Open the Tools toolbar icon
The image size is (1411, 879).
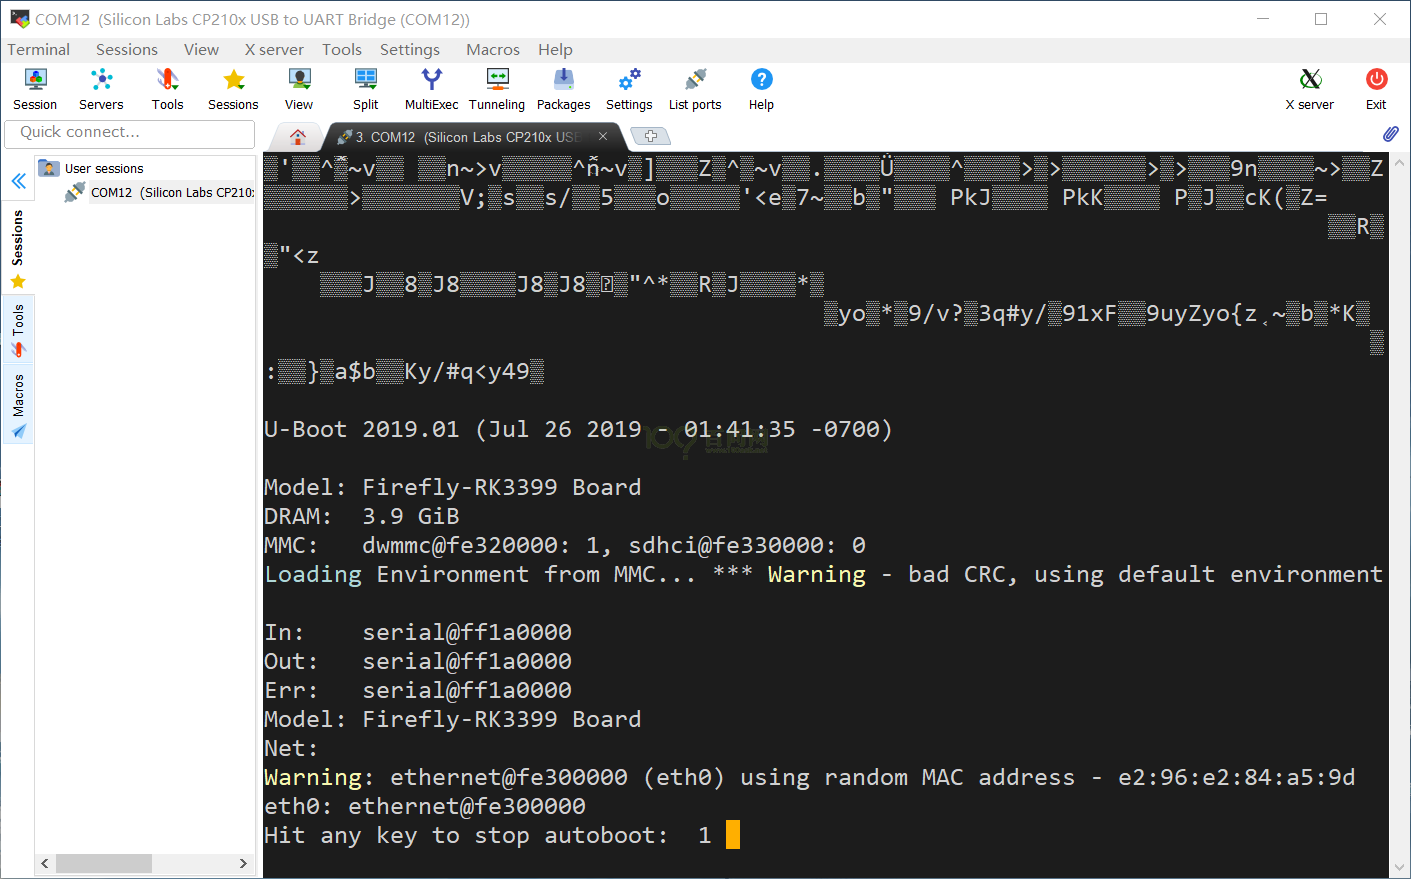[167, 89]
